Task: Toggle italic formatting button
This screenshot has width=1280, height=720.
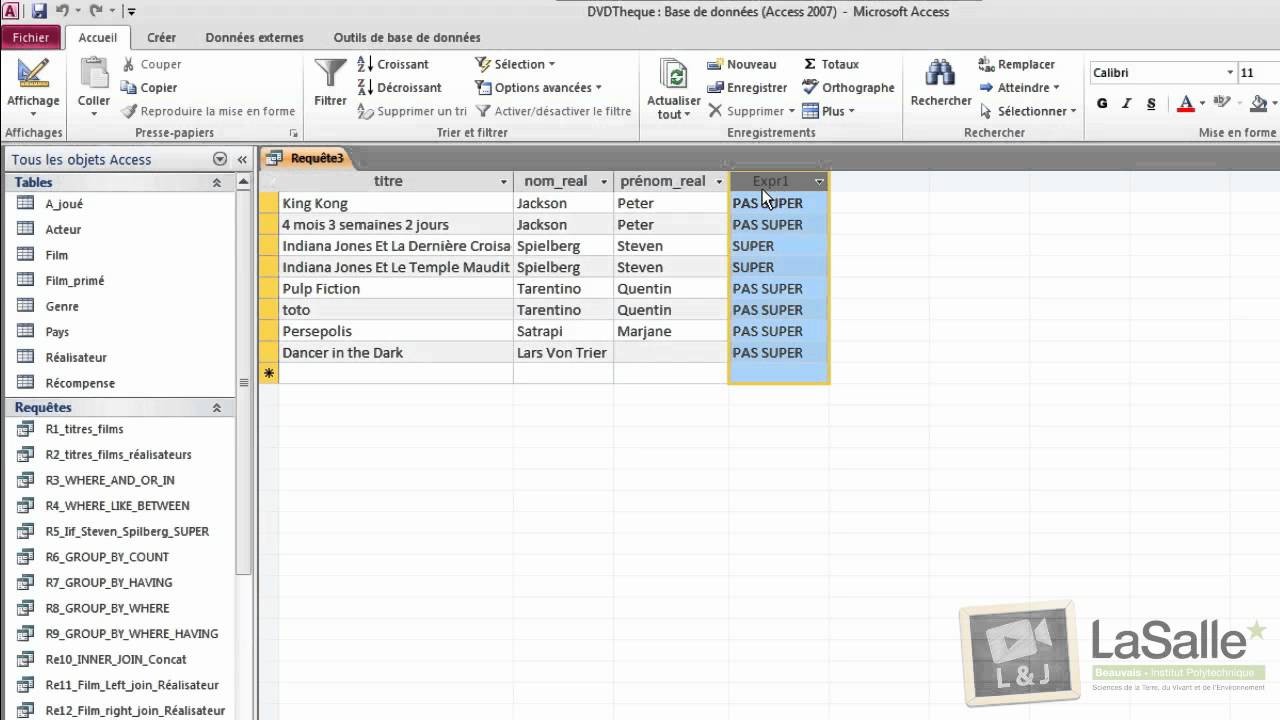Action: (x=1127, y=103)
